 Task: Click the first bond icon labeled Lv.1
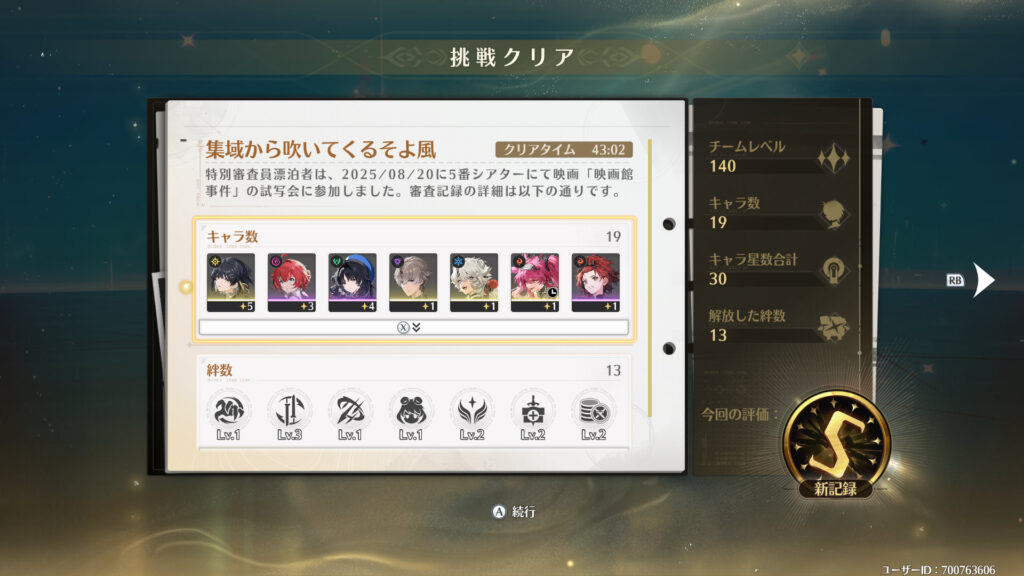point(229,415)
